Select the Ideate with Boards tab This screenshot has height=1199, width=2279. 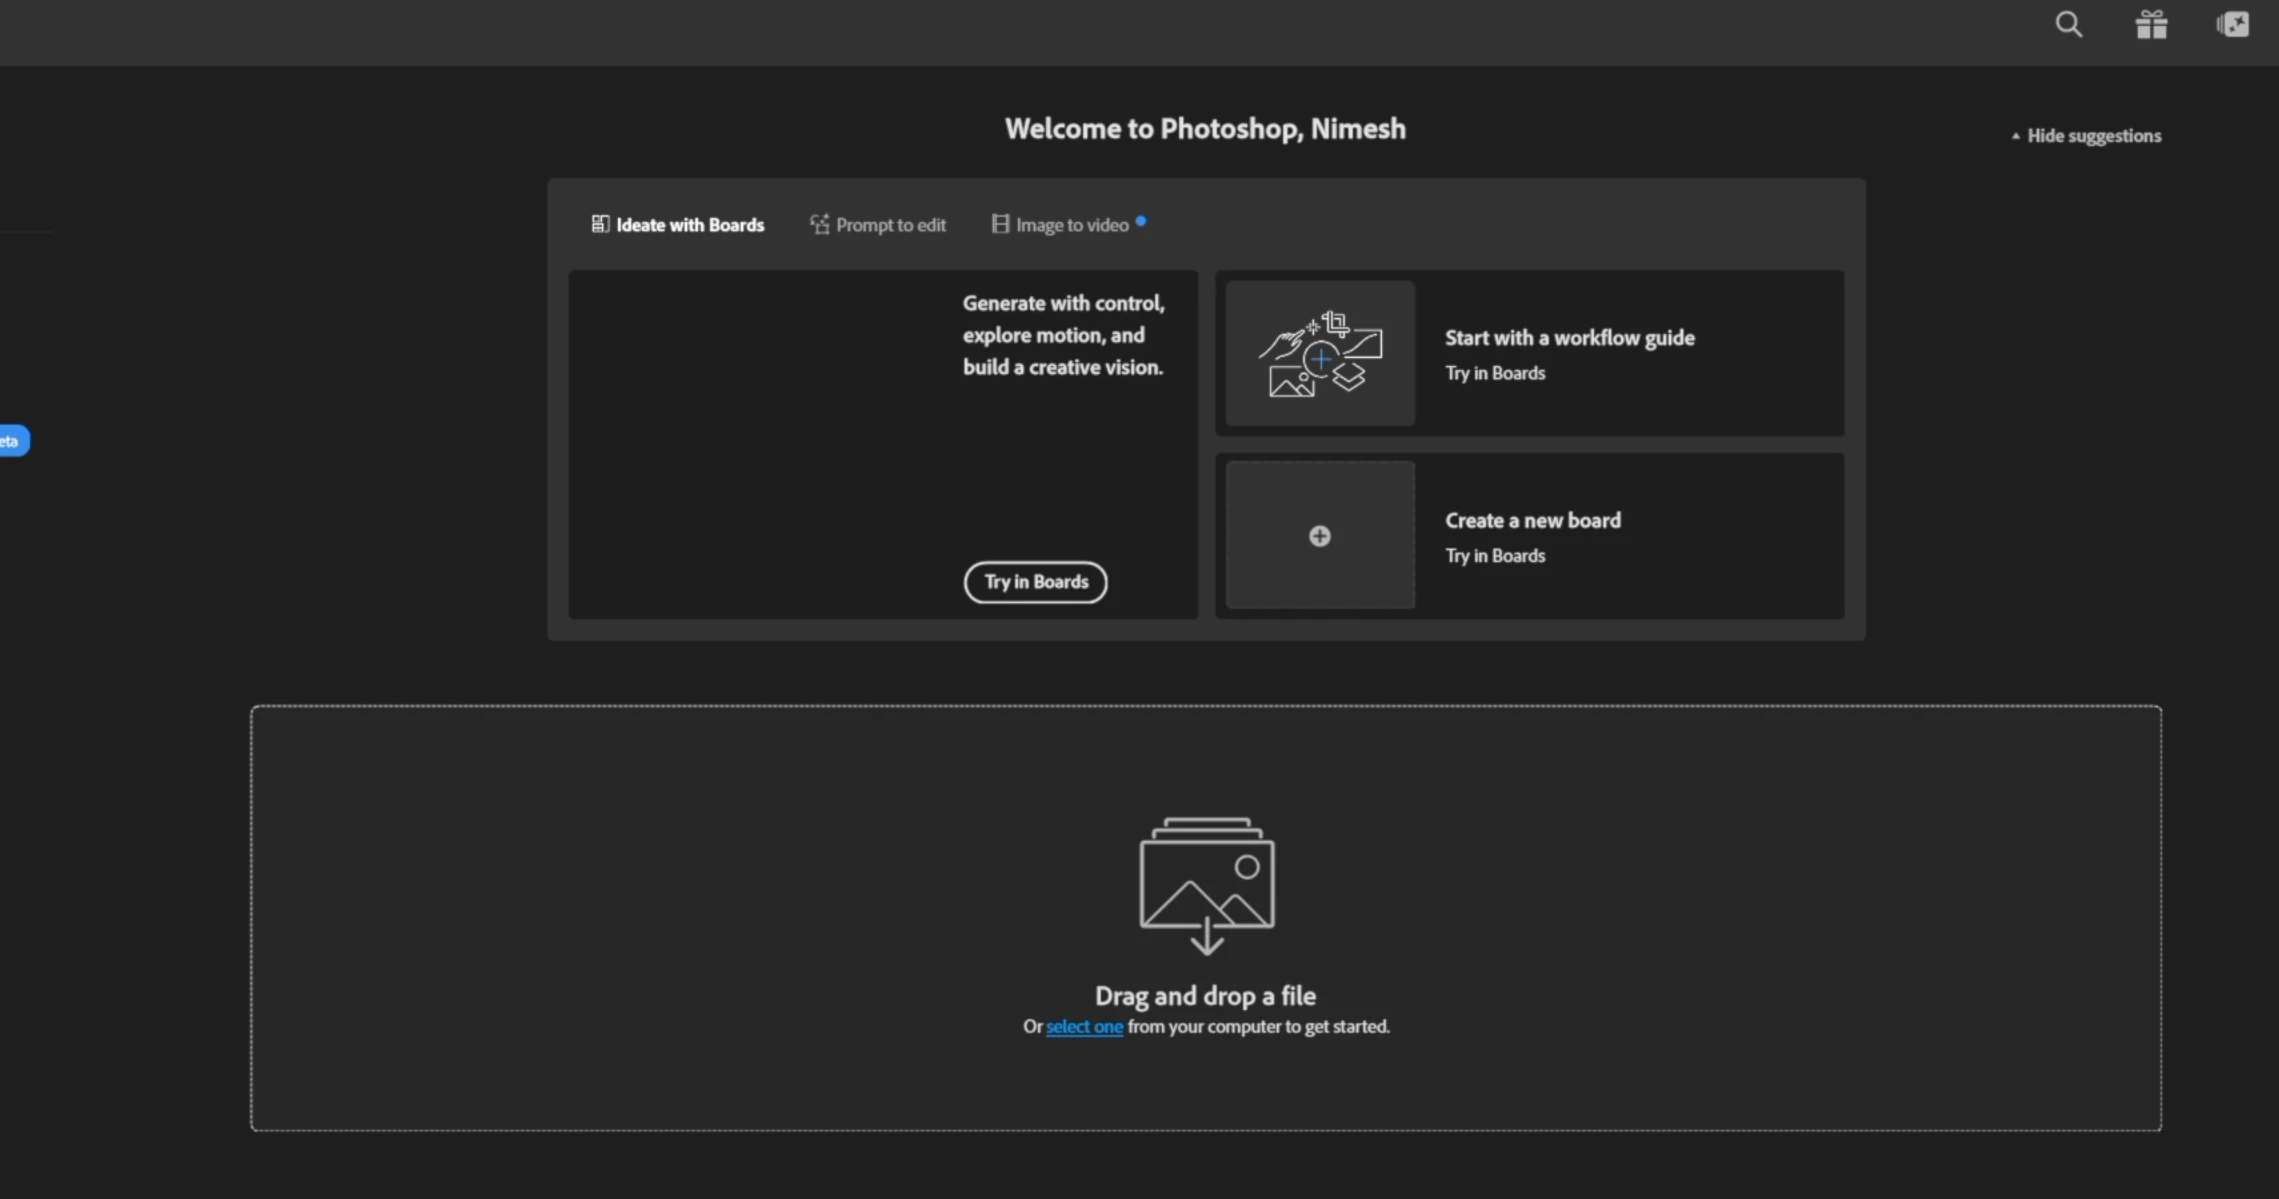coord(678,225)
